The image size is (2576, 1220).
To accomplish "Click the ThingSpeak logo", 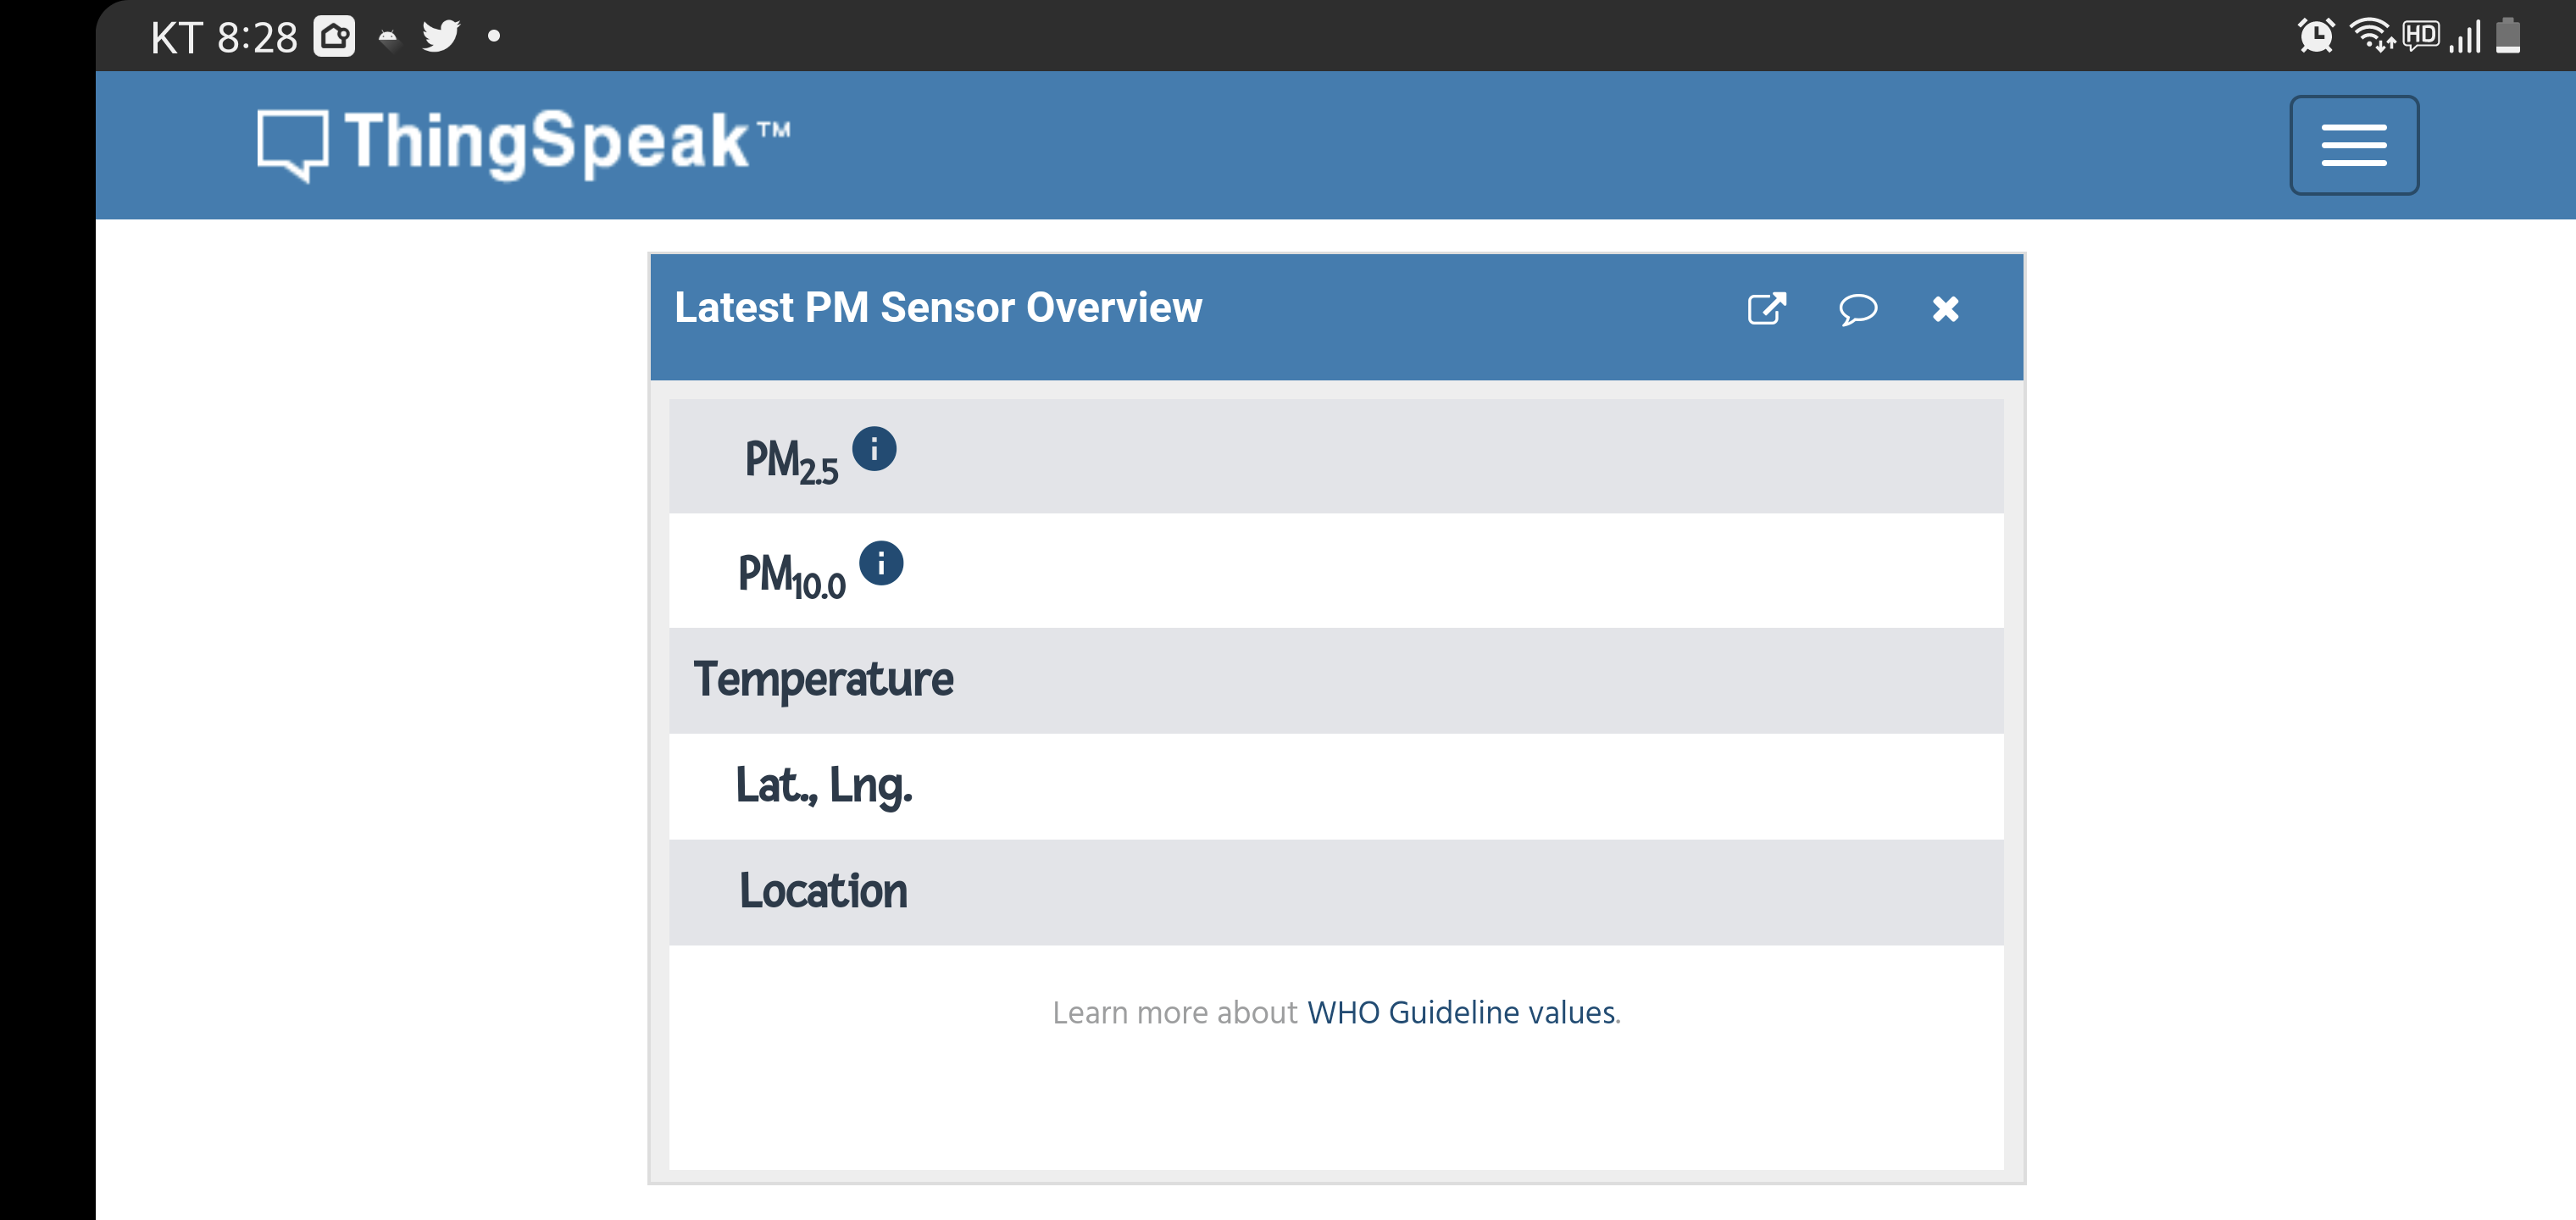I will pos(523,144).
